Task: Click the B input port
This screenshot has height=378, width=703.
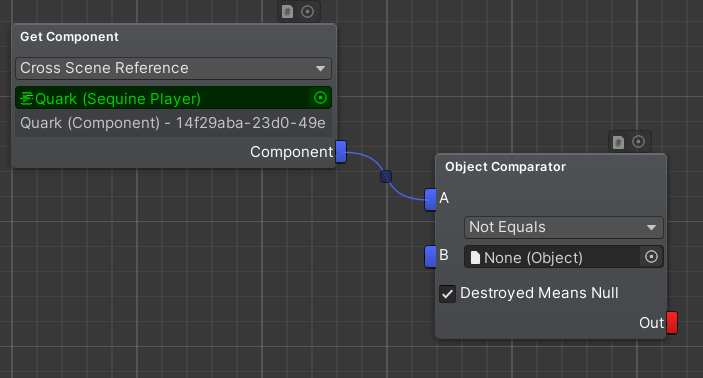Action: pos(430,256)
